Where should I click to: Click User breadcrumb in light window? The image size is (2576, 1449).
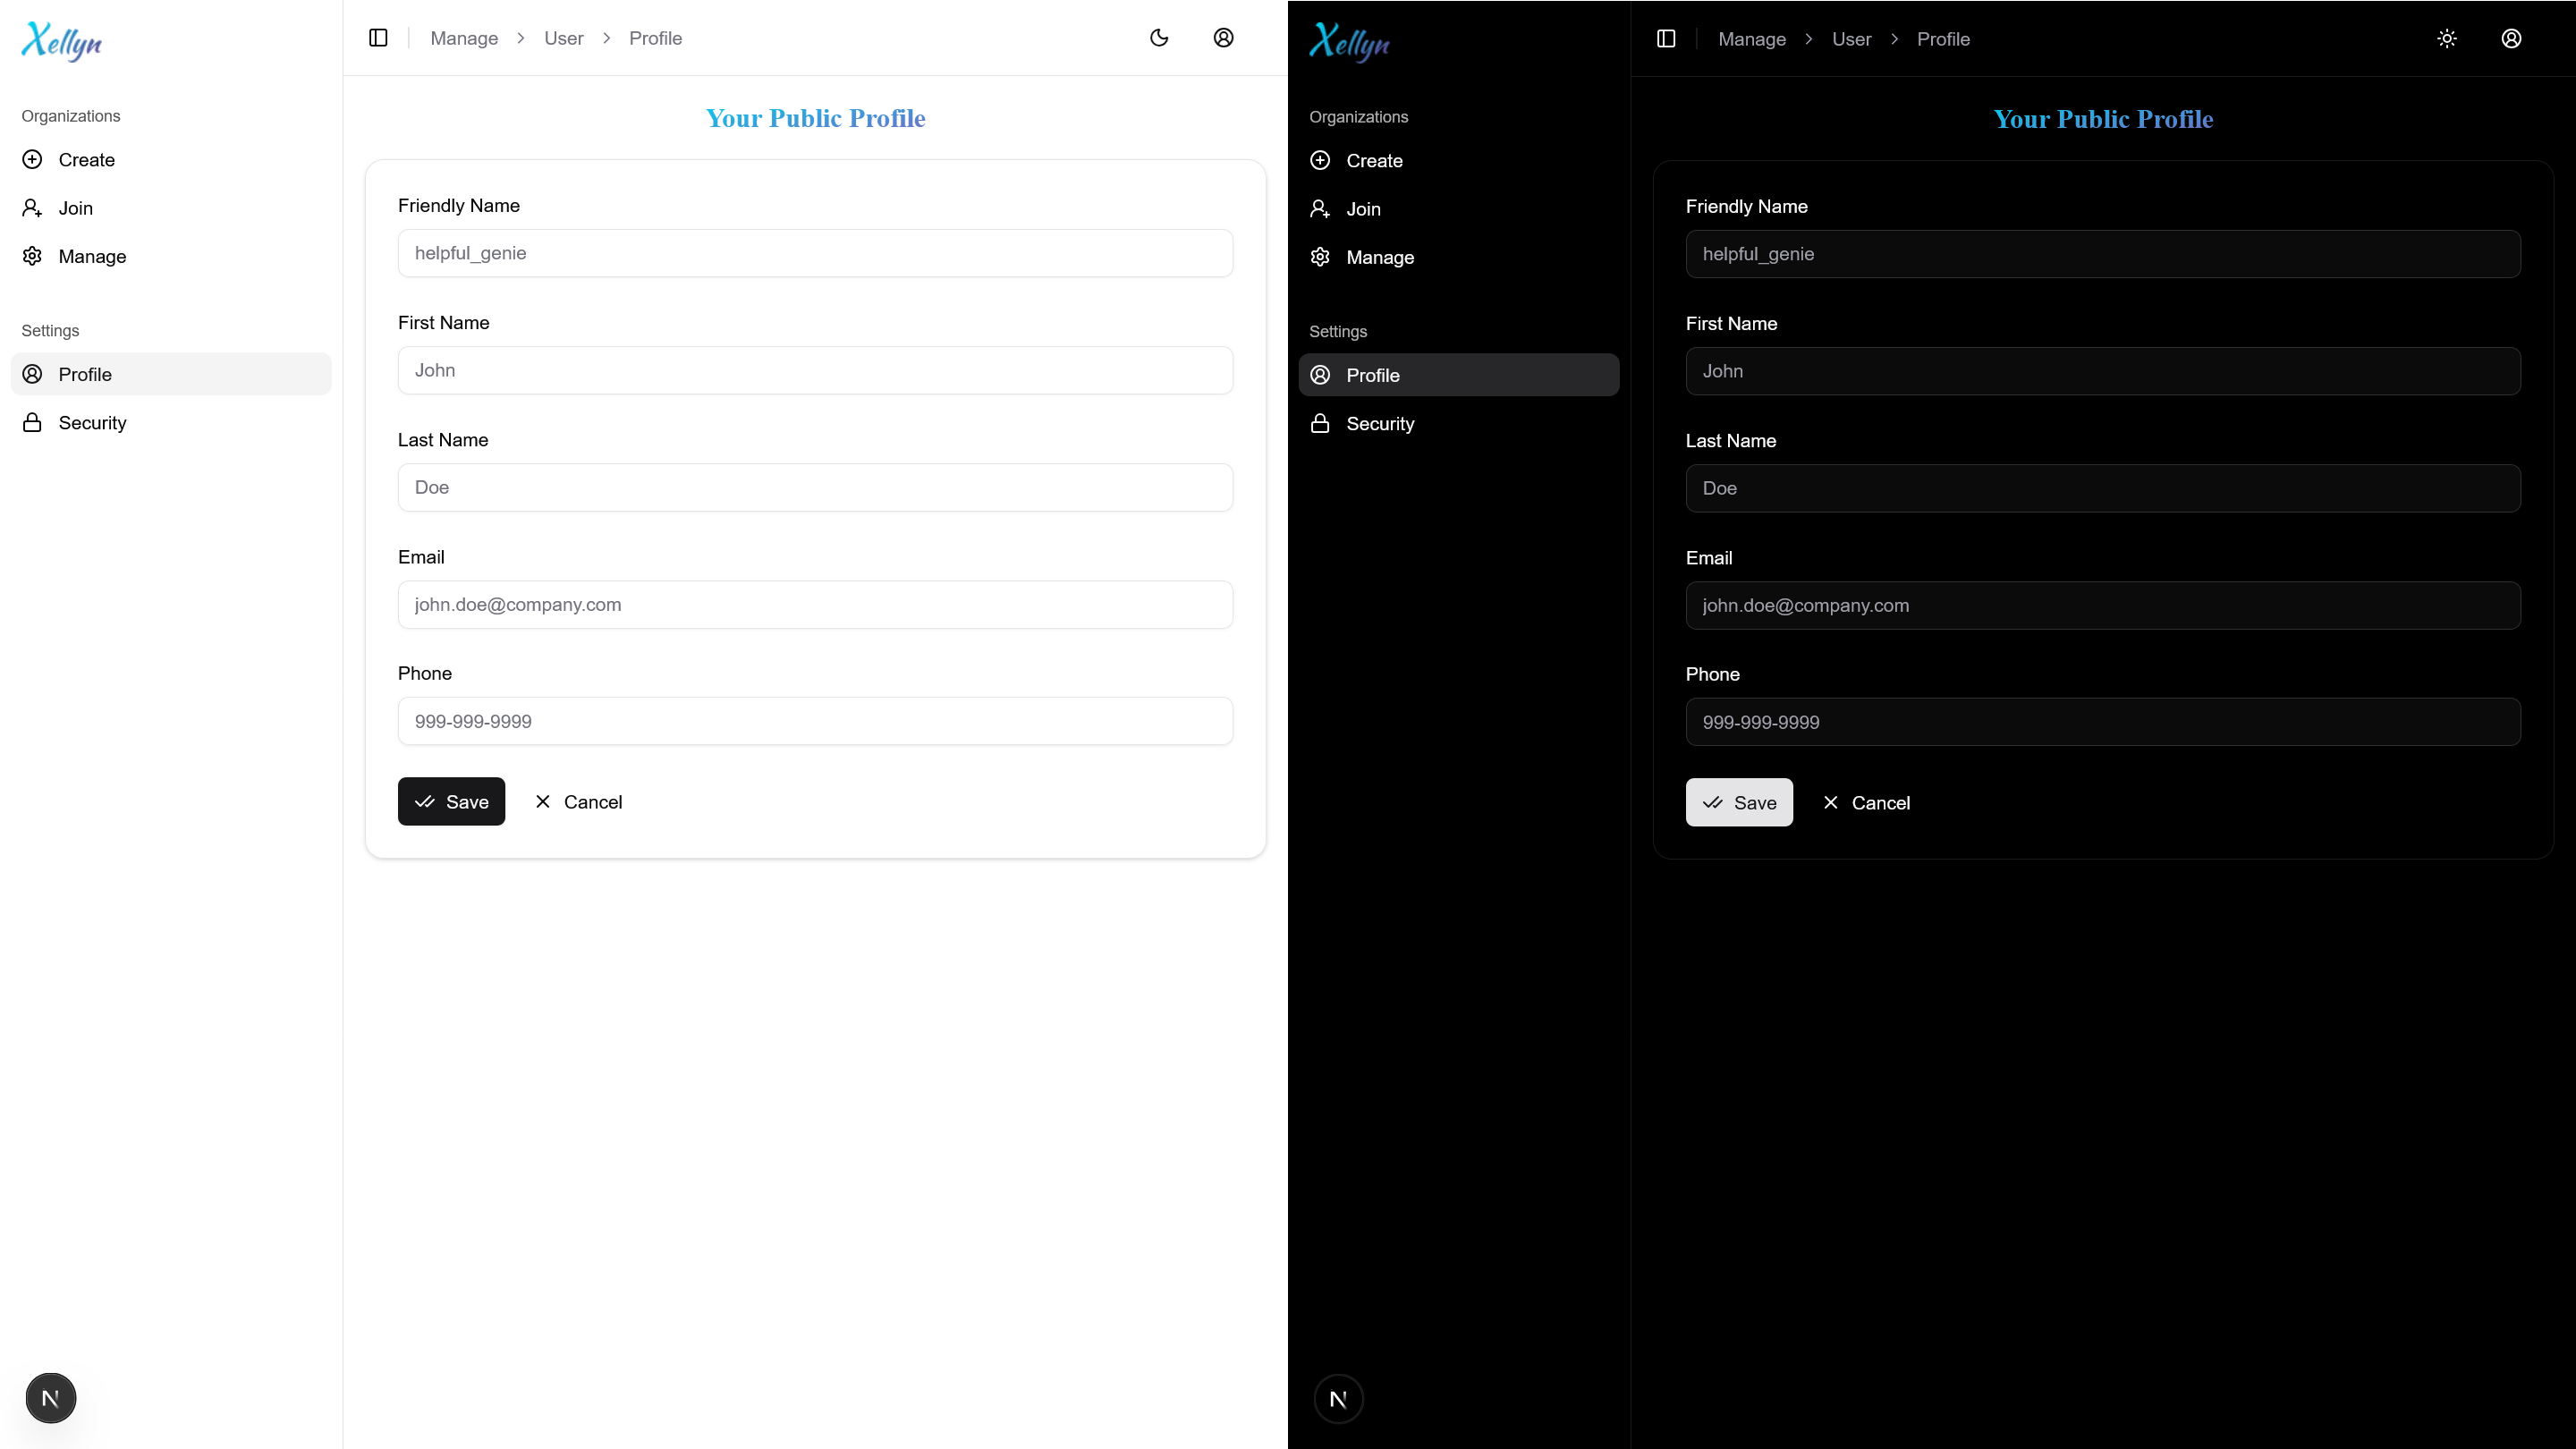pos(564,38)
